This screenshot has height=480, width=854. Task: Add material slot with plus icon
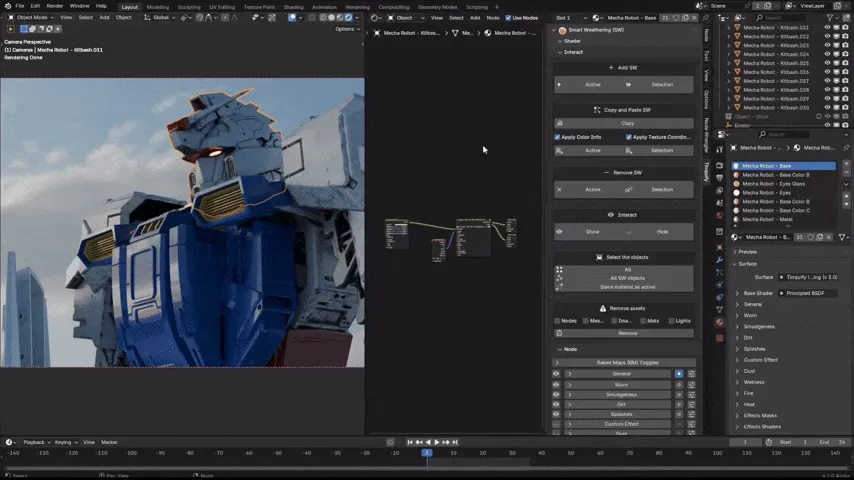pos(846,163)
